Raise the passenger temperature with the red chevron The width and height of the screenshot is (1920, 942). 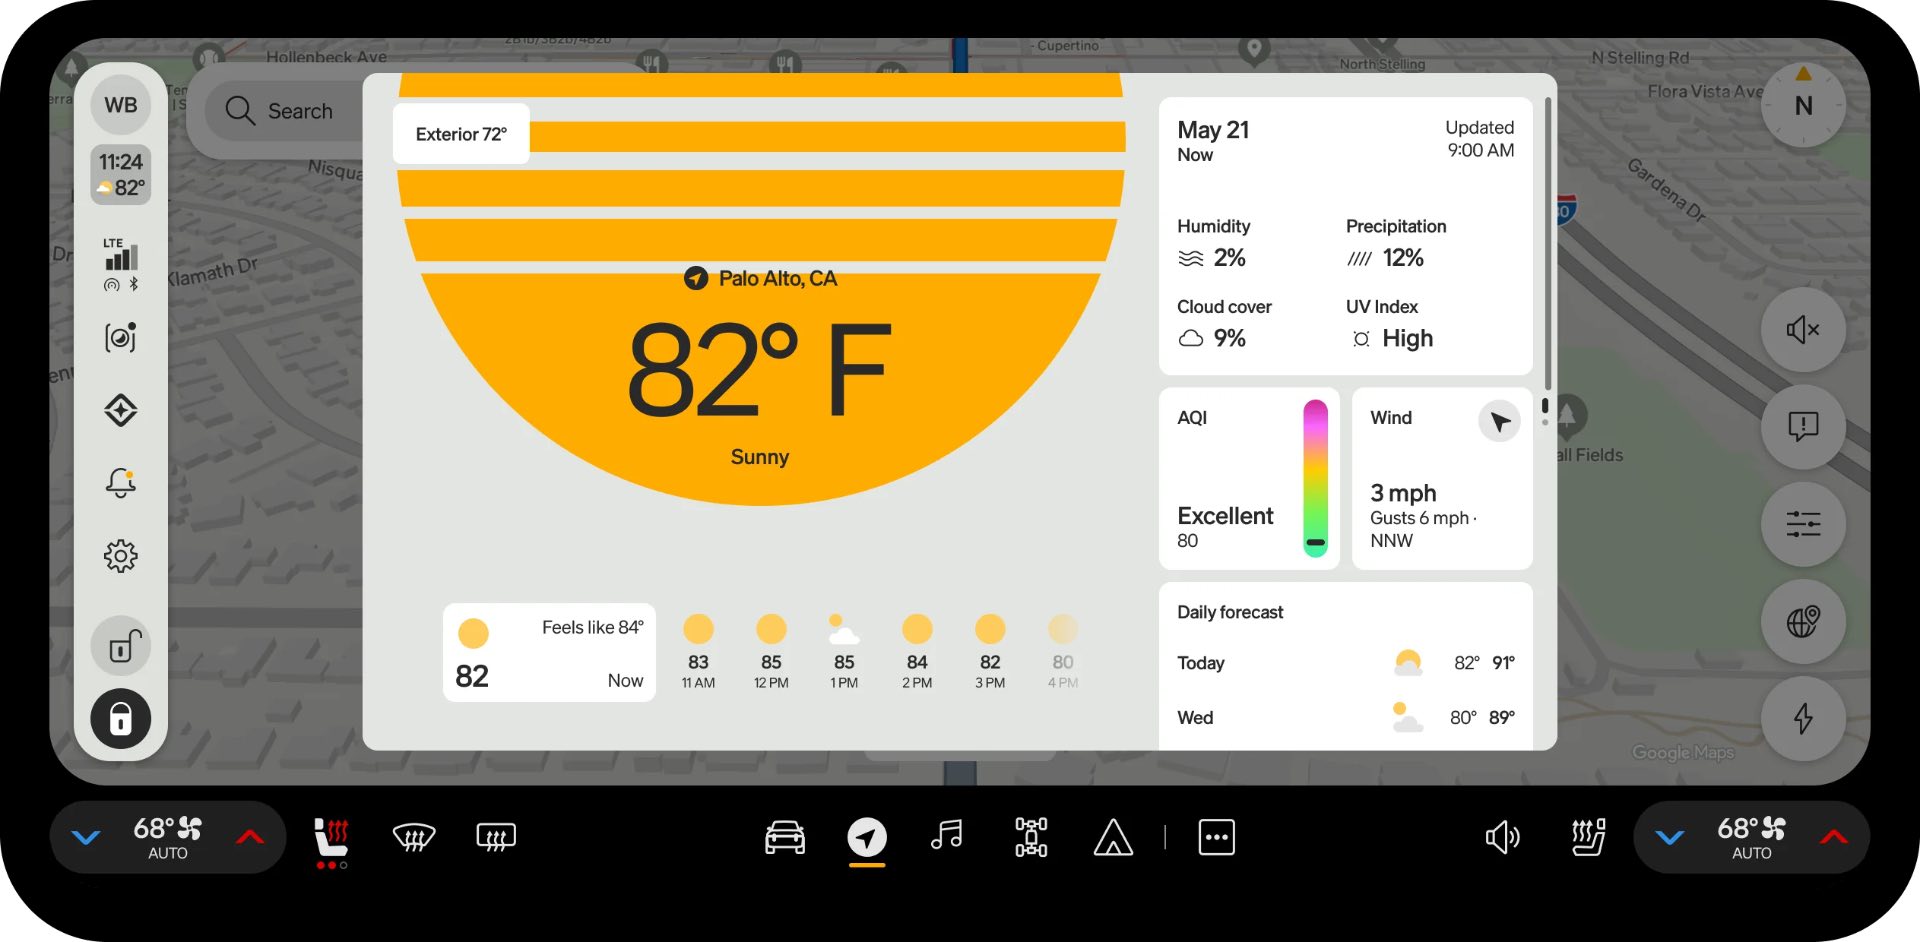coord(1834,837)
